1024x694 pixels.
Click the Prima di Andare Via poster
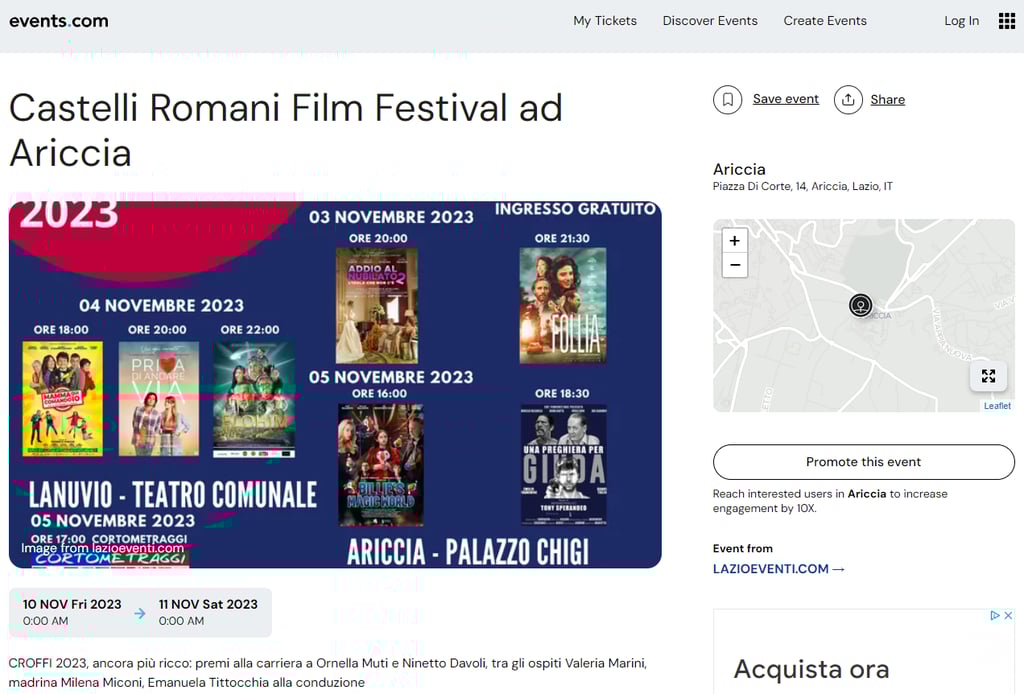[x=159, y=399]
